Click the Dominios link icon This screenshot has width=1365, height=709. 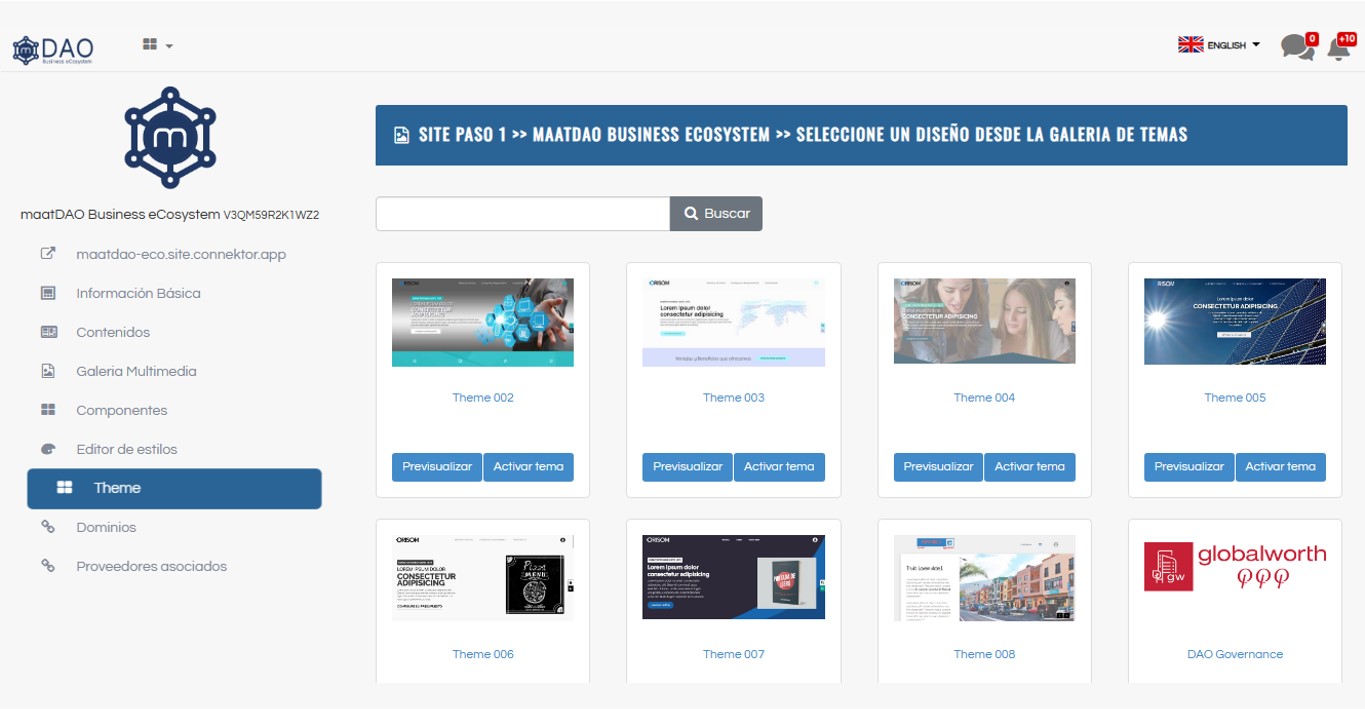[x=48, y=527]
